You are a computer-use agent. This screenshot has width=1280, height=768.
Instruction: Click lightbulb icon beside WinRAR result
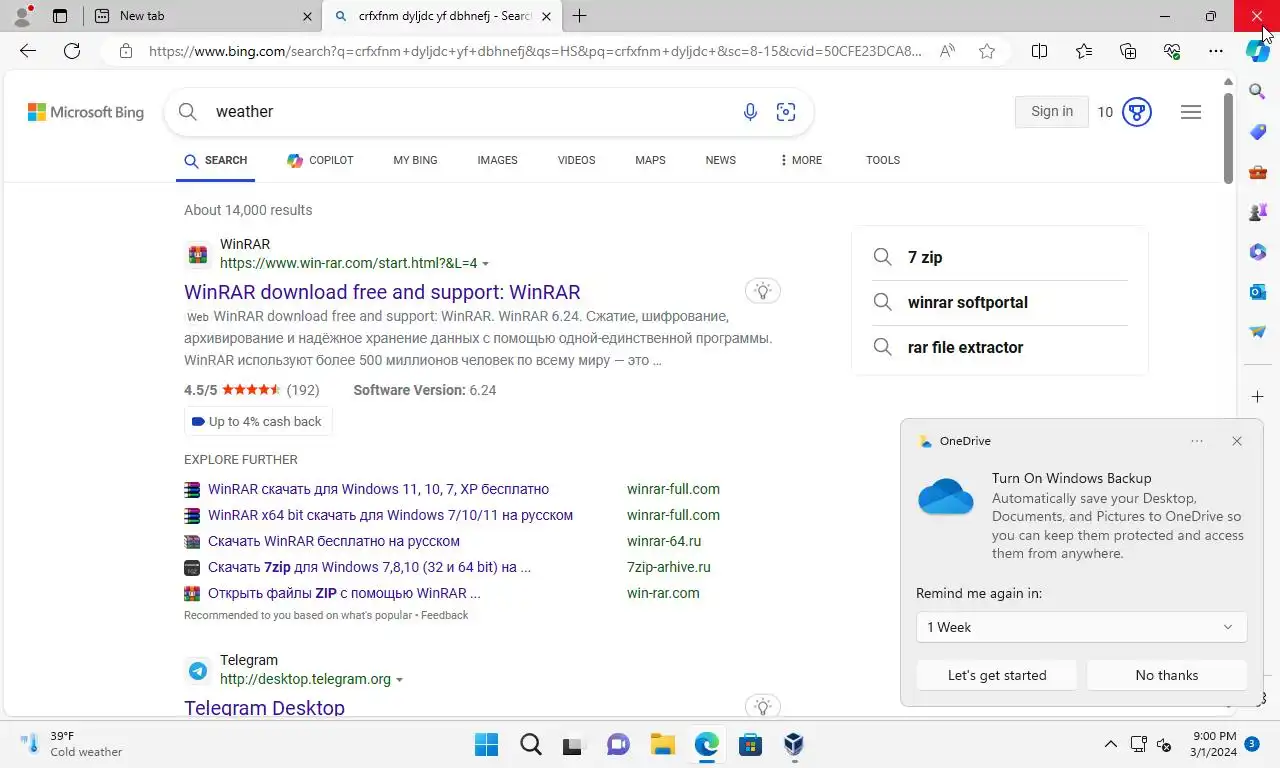[763, 291]
